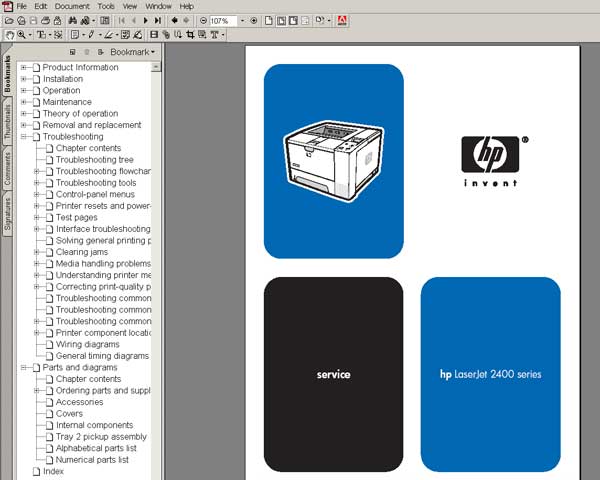Open the Zoom tool dropdown arrow

[x=30, y=35]
